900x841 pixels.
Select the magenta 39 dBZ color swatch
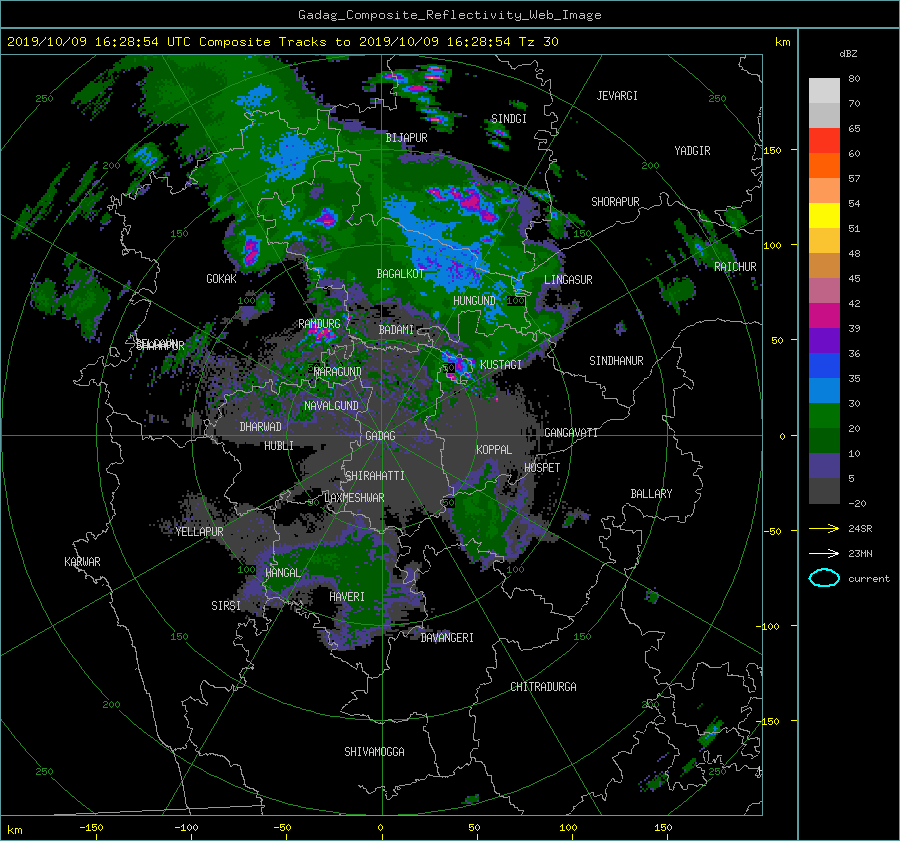tap(824, 316)
